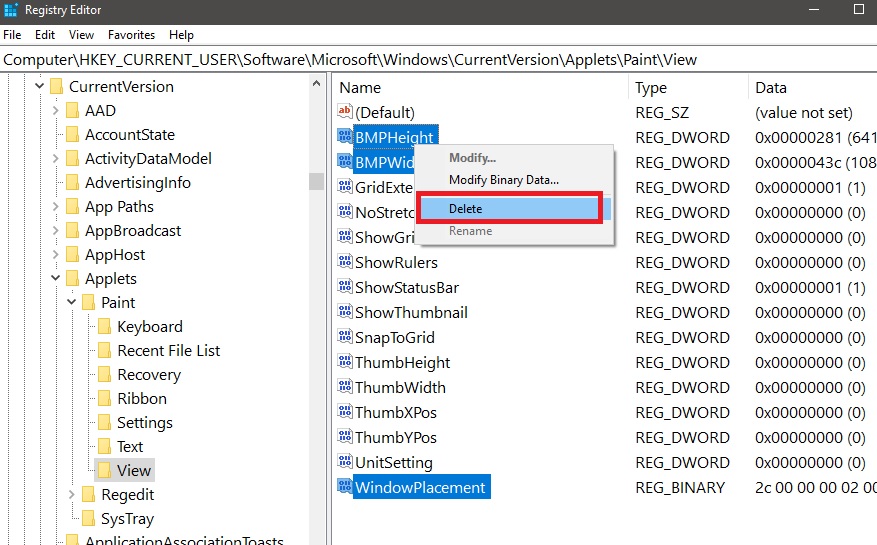This screenshot has width=877, height=545.
Task: Click tree pane scroll-up arrow
Action: 317,83
